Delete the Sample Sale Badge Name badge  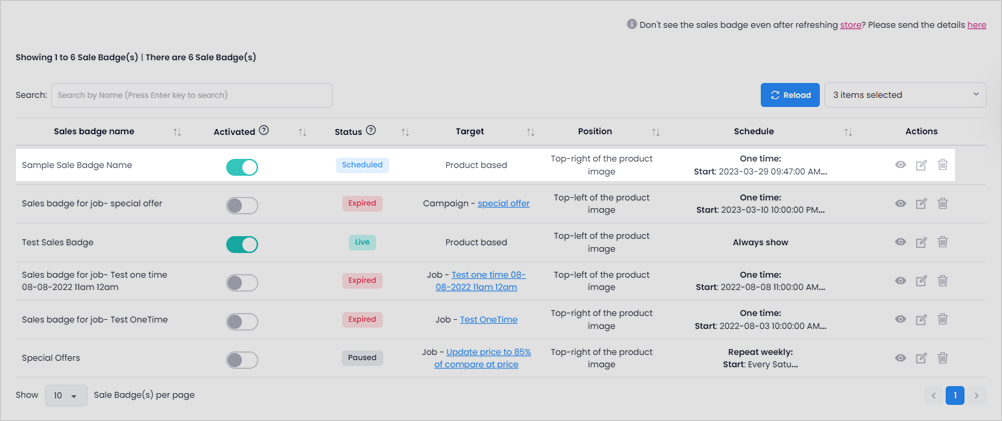tap(942, 165)
